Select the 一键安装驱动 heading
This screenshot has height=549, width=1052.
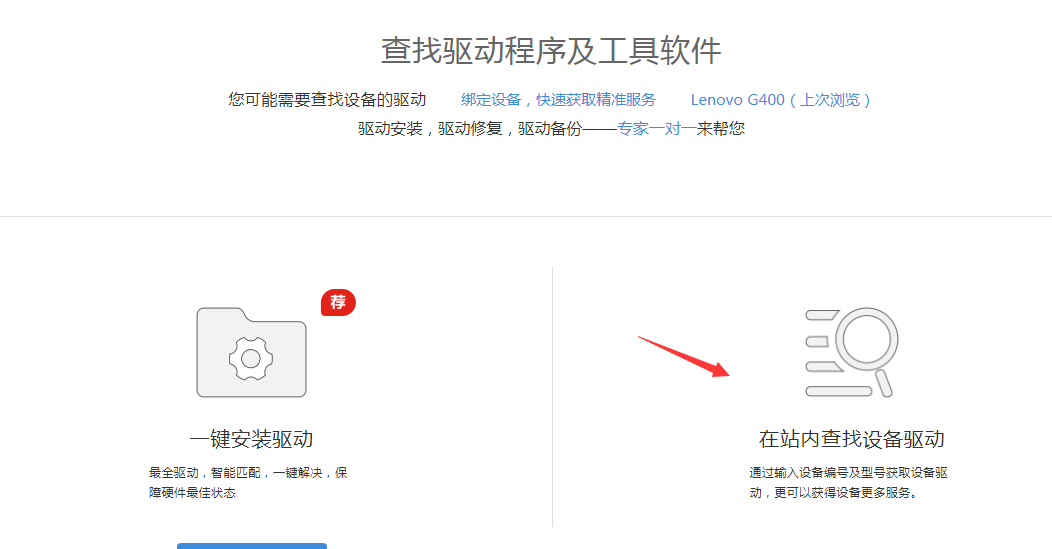point(252,439)
